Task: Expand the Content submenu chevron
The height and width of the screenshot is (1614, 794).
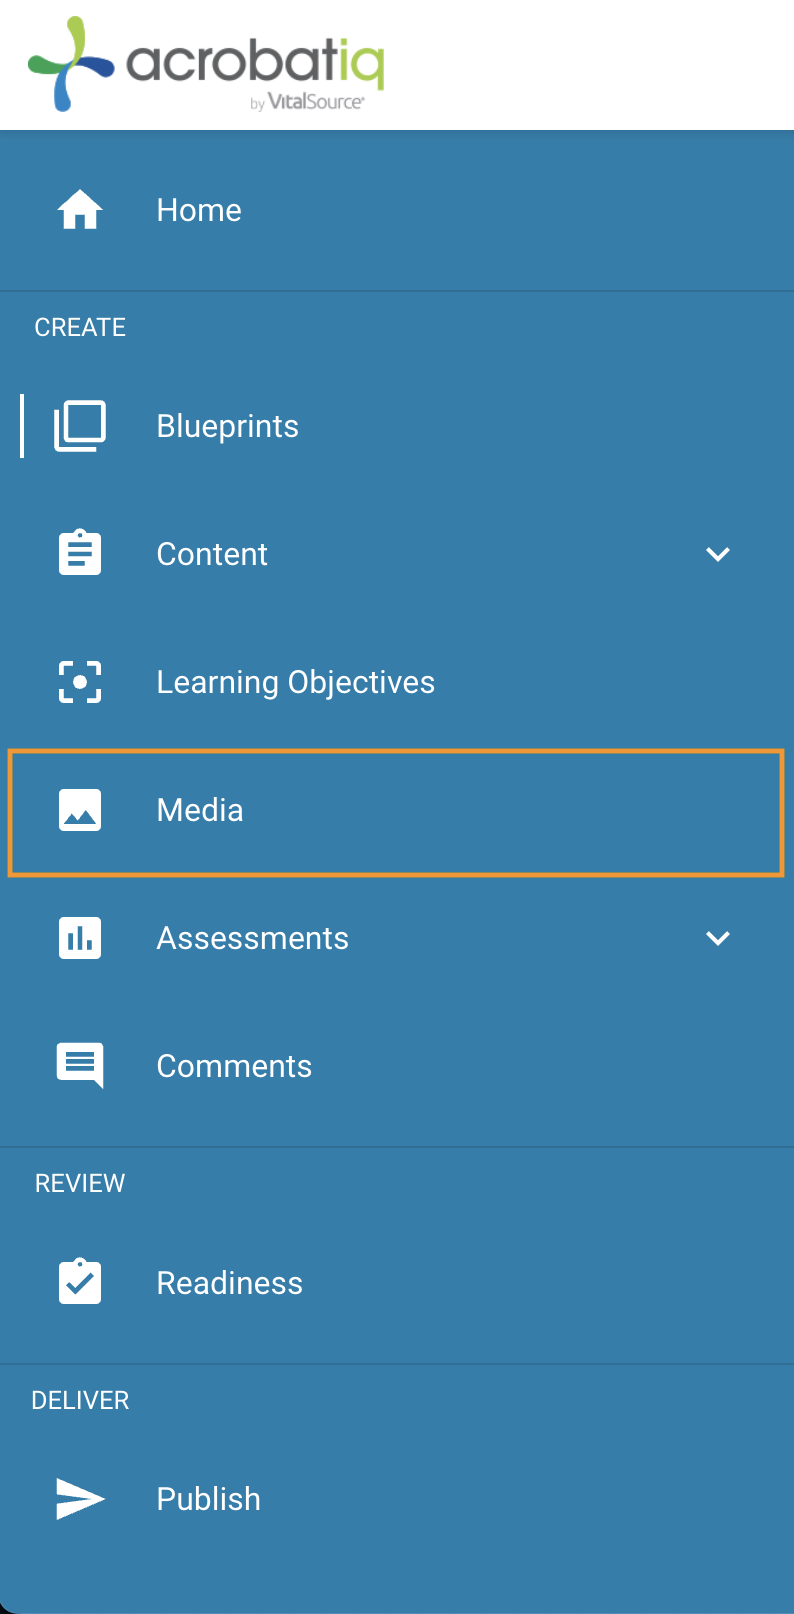Action: tap(718, 554)
